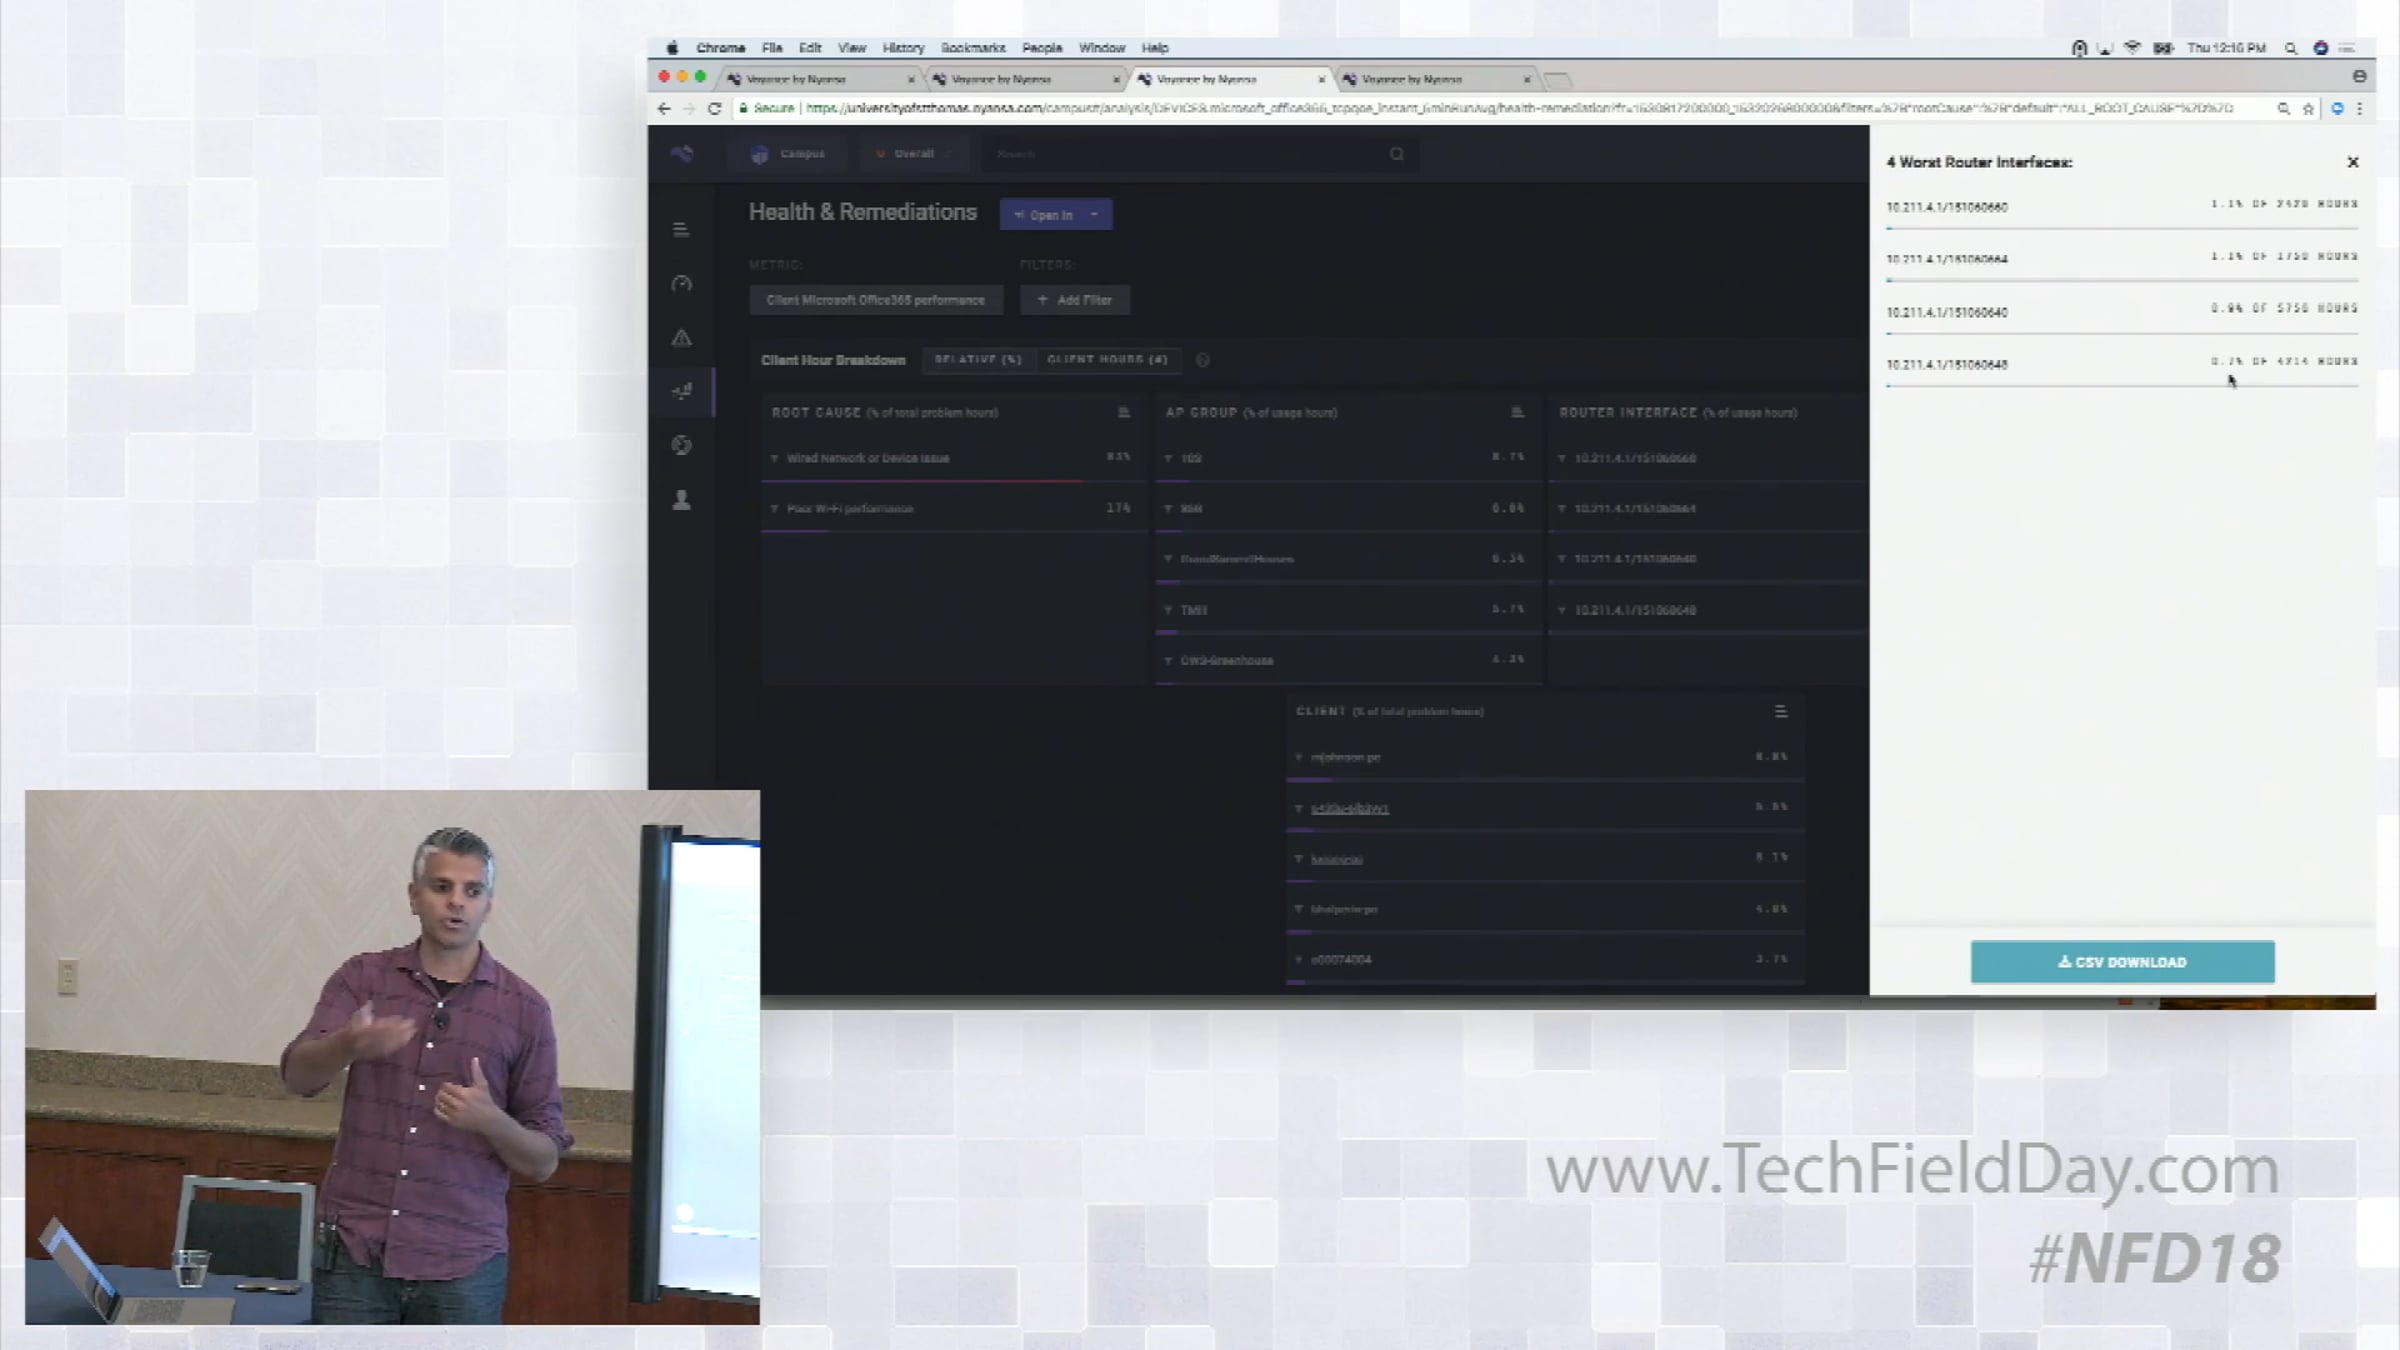Open the Client panel menu icon
Image resolution: width=2400 pixels, height=1350 pixels.
coord(1781,711)
